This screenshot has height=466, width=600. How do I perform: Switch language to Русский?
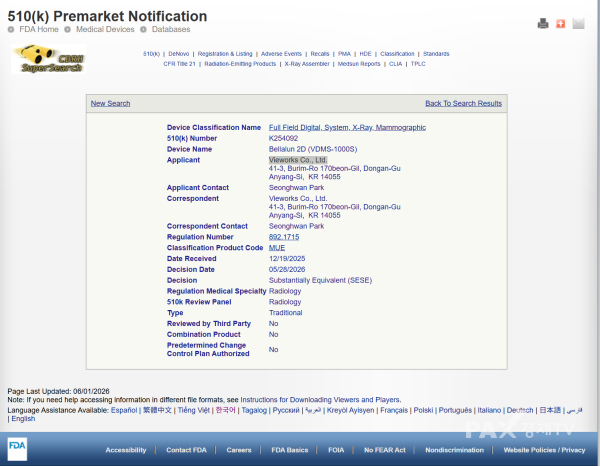[286, 410]
